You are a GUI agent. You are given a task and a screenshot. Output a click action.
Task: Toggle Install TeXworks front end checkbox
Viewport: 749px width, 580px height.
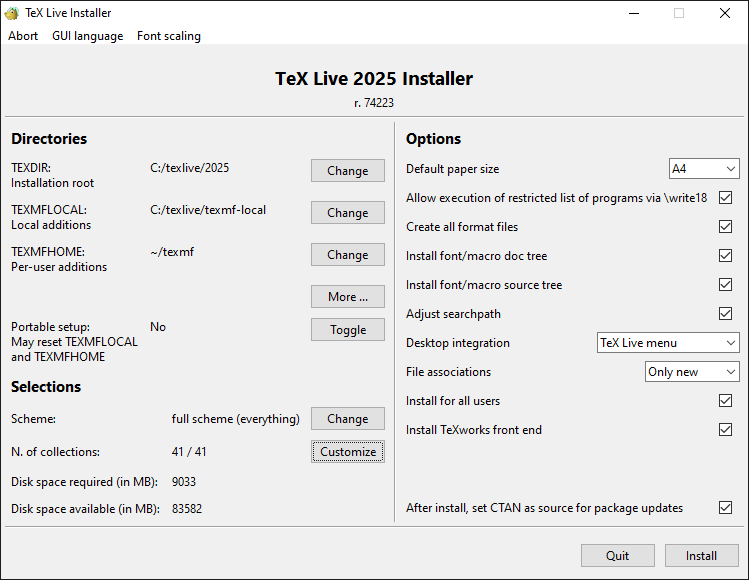pyautogui.click(x=725, y=430)
